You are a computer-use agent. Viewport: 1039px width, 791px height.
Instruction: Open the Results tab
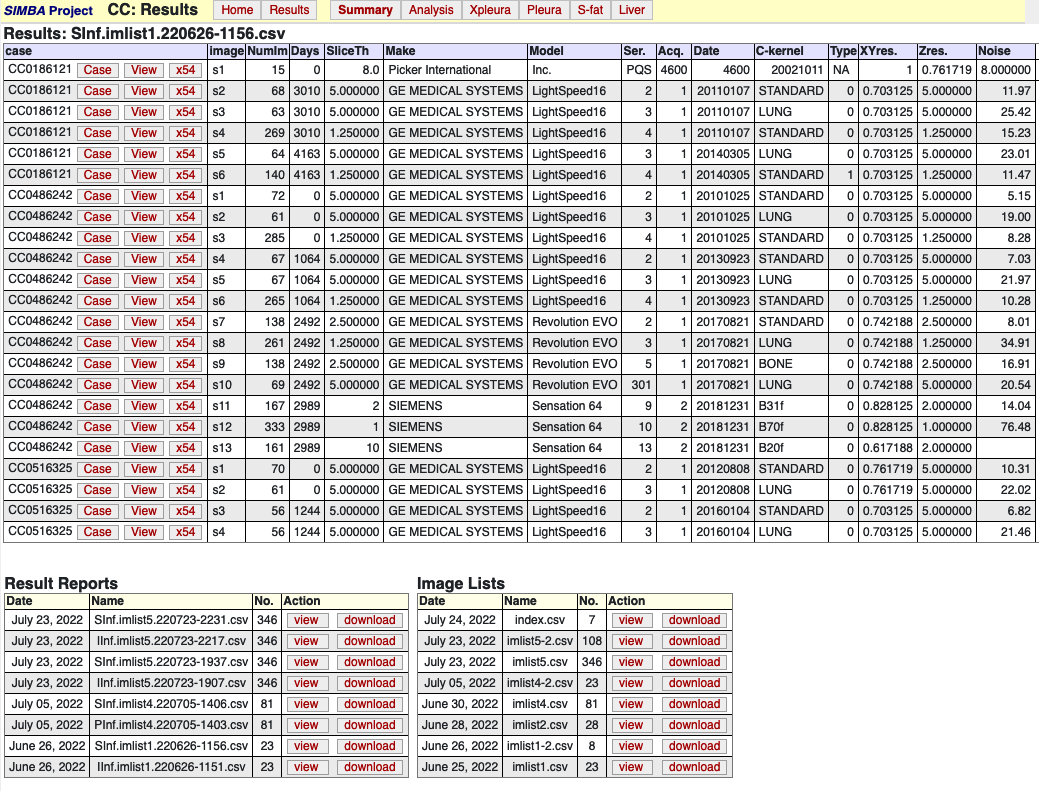click(289, 10)
